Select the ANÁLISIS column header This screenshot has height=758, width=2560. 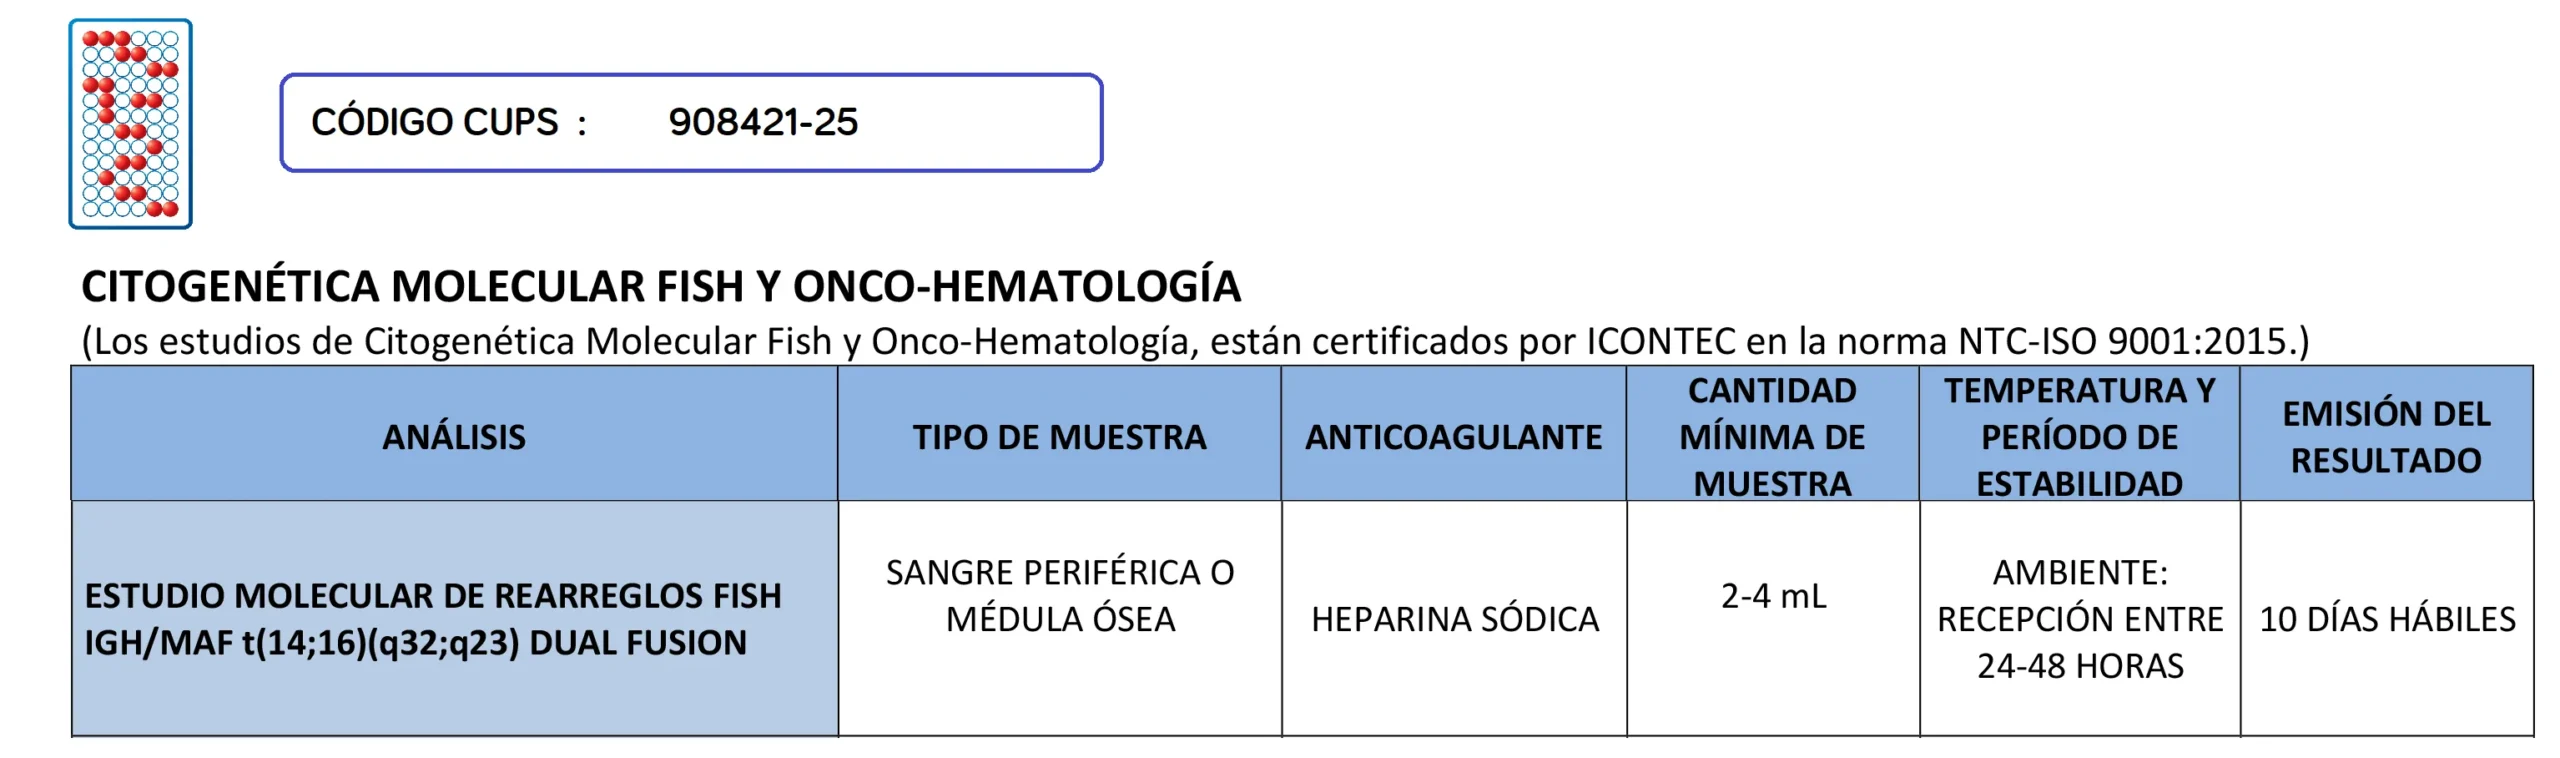pos(454,437)
